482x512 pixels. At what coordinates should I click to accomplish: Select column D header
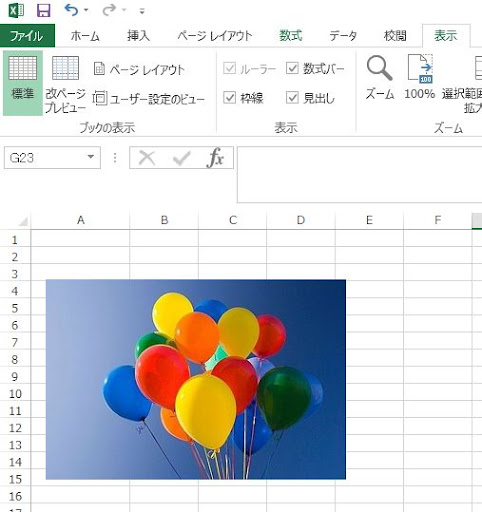pos(301,220)
